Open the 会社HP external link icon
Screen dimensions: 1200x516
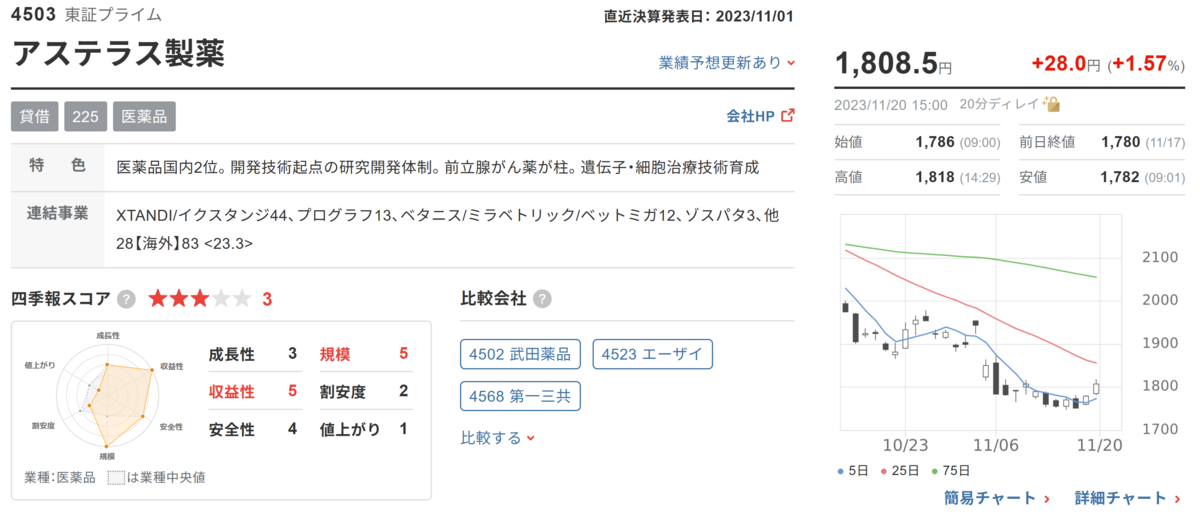788,115
